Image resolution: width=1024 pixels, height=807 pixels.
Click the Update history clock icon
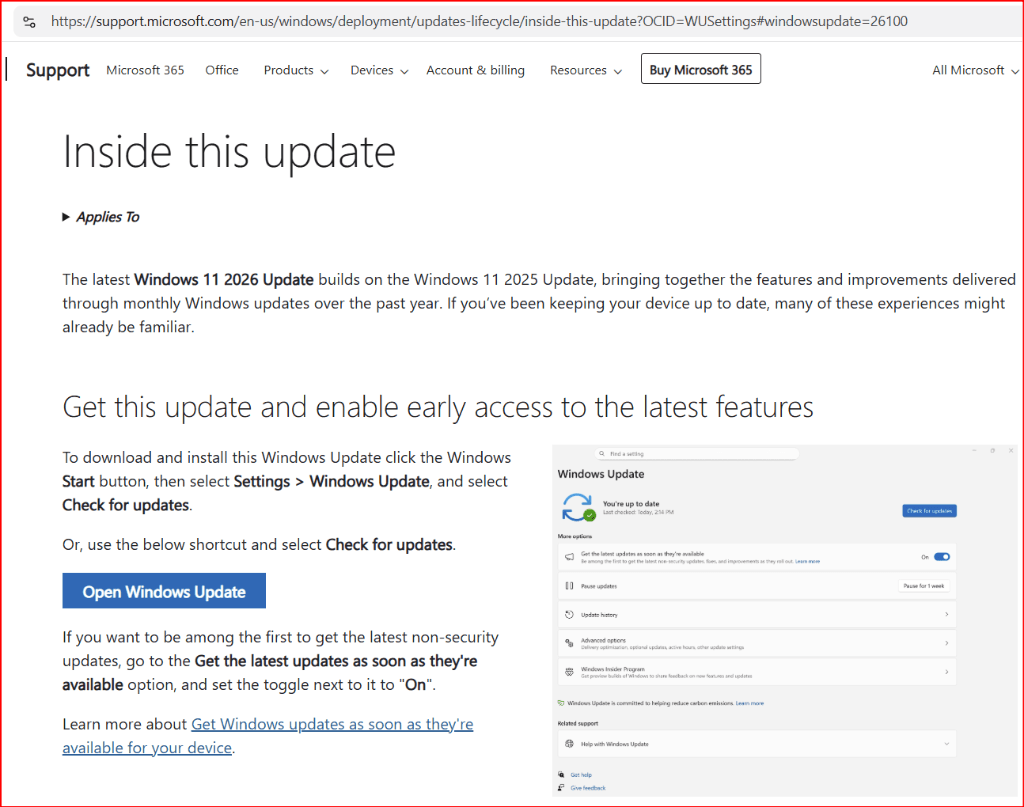point(569,614)
